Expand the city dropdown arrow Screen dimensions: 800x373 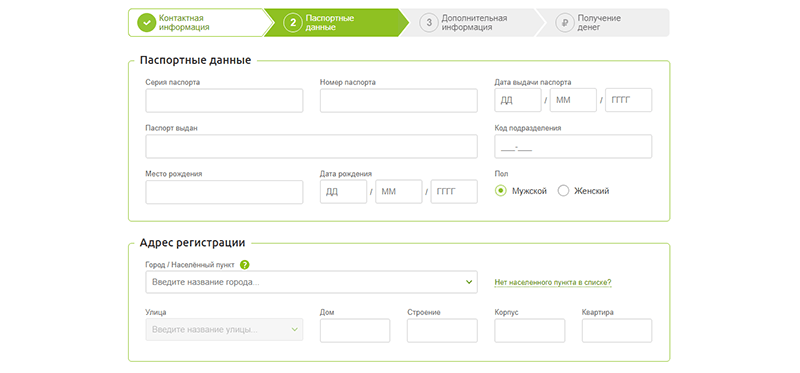(469, 282)
